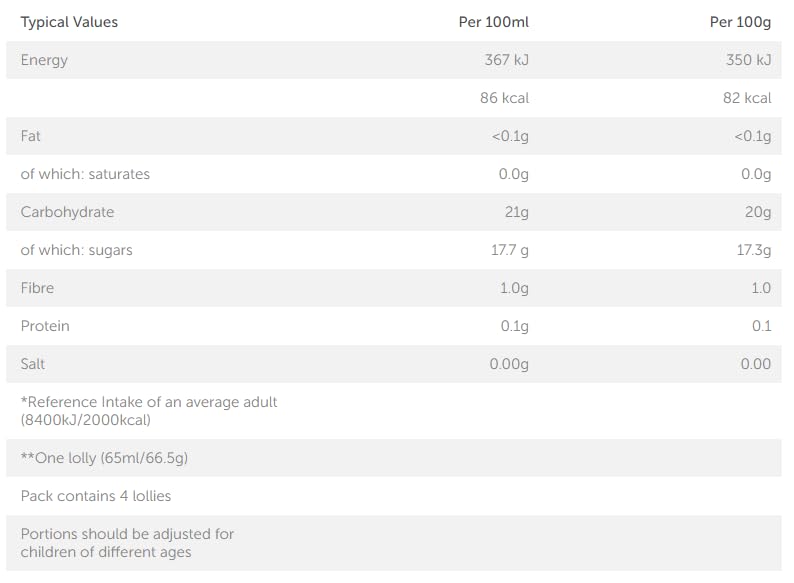794x583 pixels.
Task: Select the Energy row label
Action: click(44, 60)
